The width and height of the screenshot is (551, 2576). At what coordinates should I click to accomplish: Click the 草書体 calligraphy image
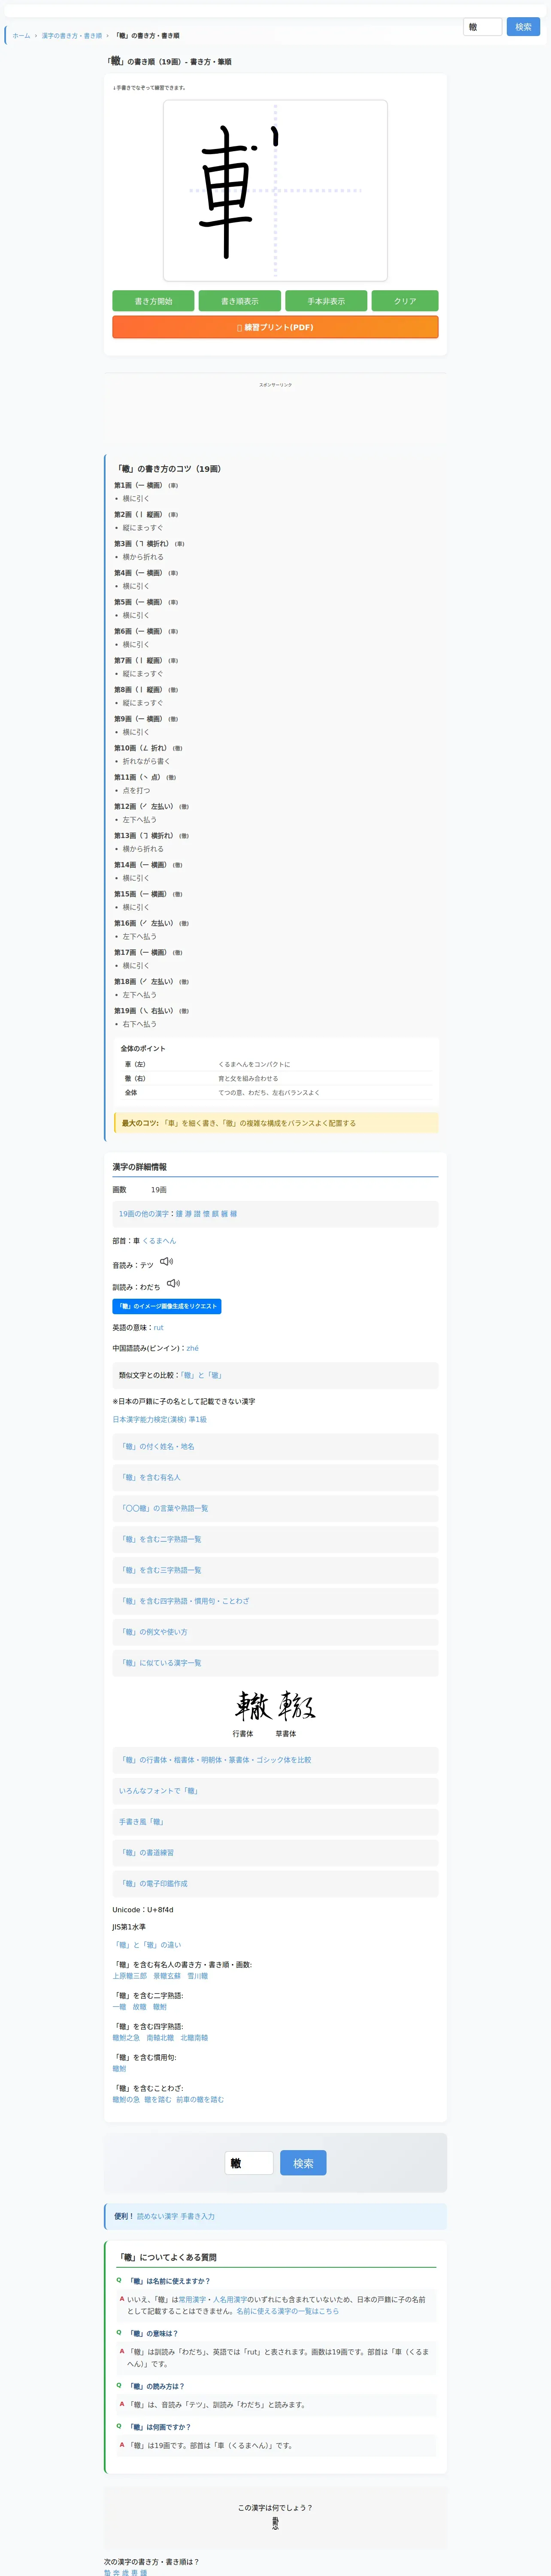[x=297, y=1706]
